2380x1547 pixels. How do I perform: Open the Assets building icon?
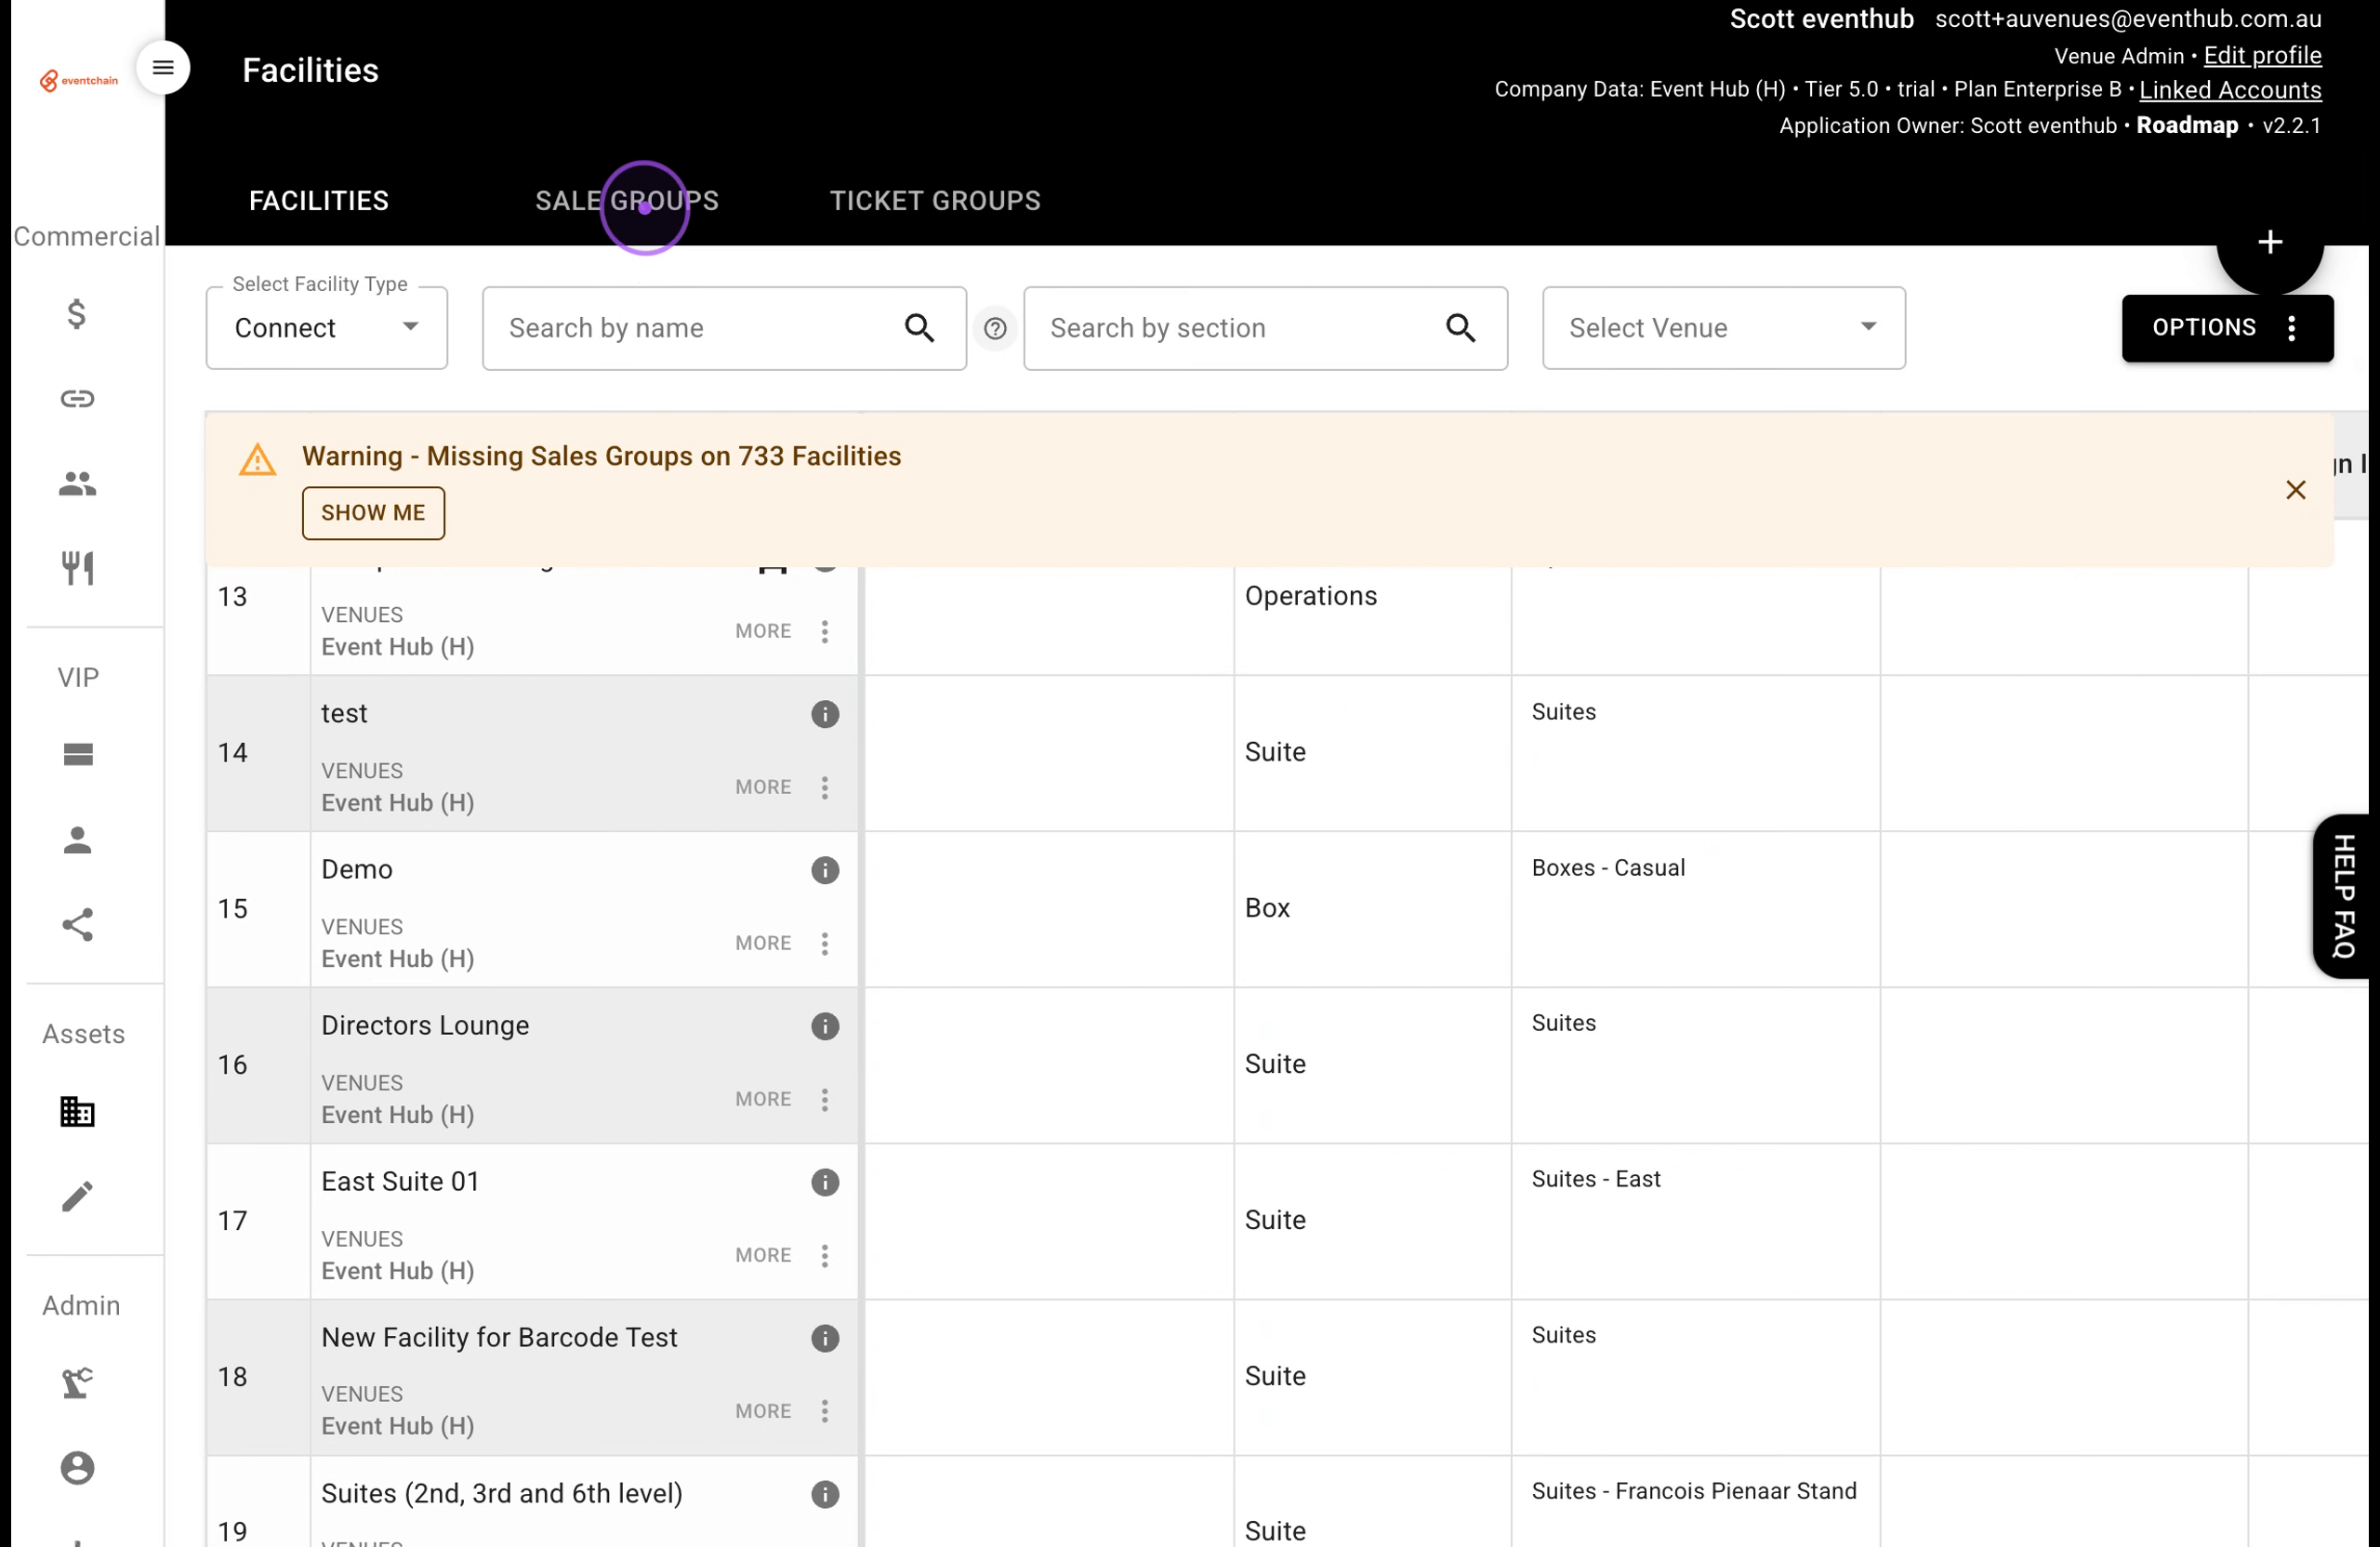tap(77, 1111)
